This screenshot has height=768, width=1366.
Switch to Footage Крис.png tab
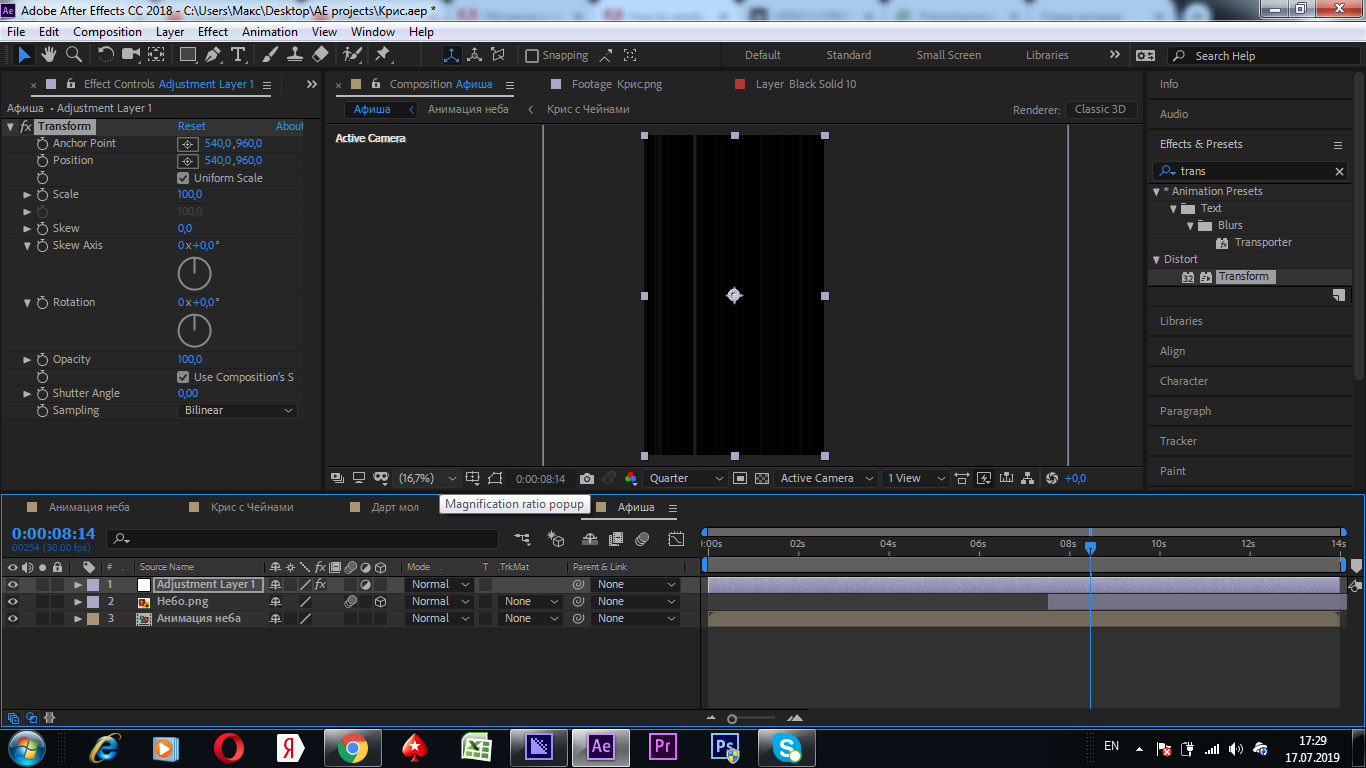pos(616,84)
